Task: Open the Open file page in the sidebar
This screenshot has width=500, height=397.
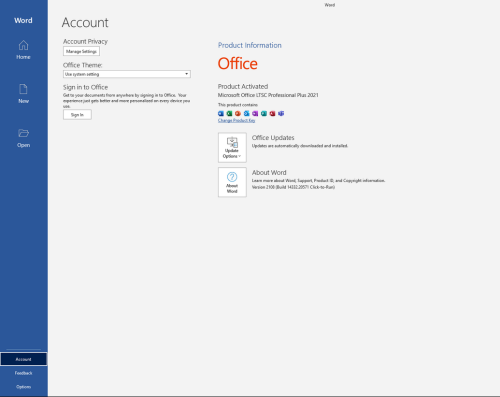Action: tap(23, 138)
